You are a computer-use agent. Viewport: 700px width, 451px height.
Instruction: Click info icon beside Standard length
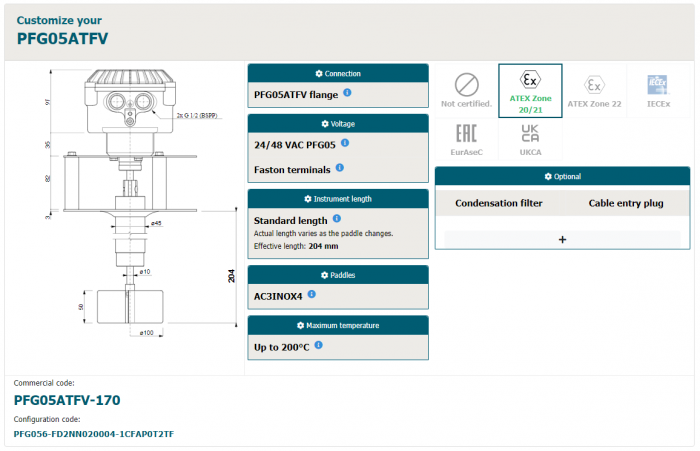(336, 219)
